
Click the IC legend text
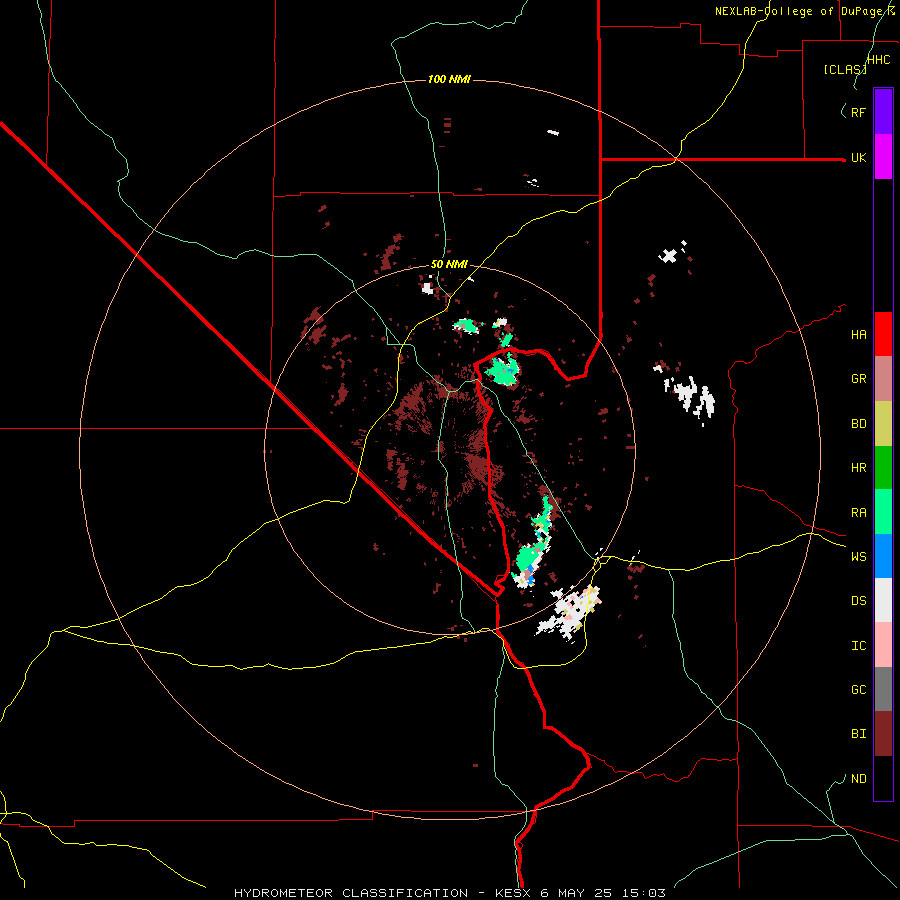[858, 646]
